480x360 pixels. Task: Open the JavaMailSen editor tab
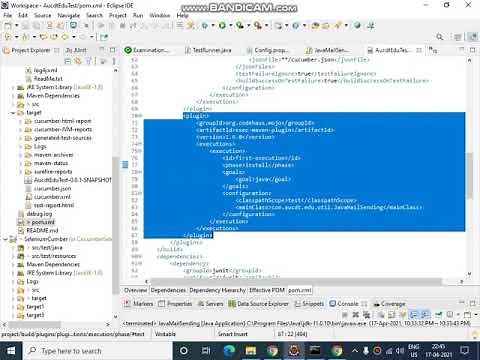(328, 50)
